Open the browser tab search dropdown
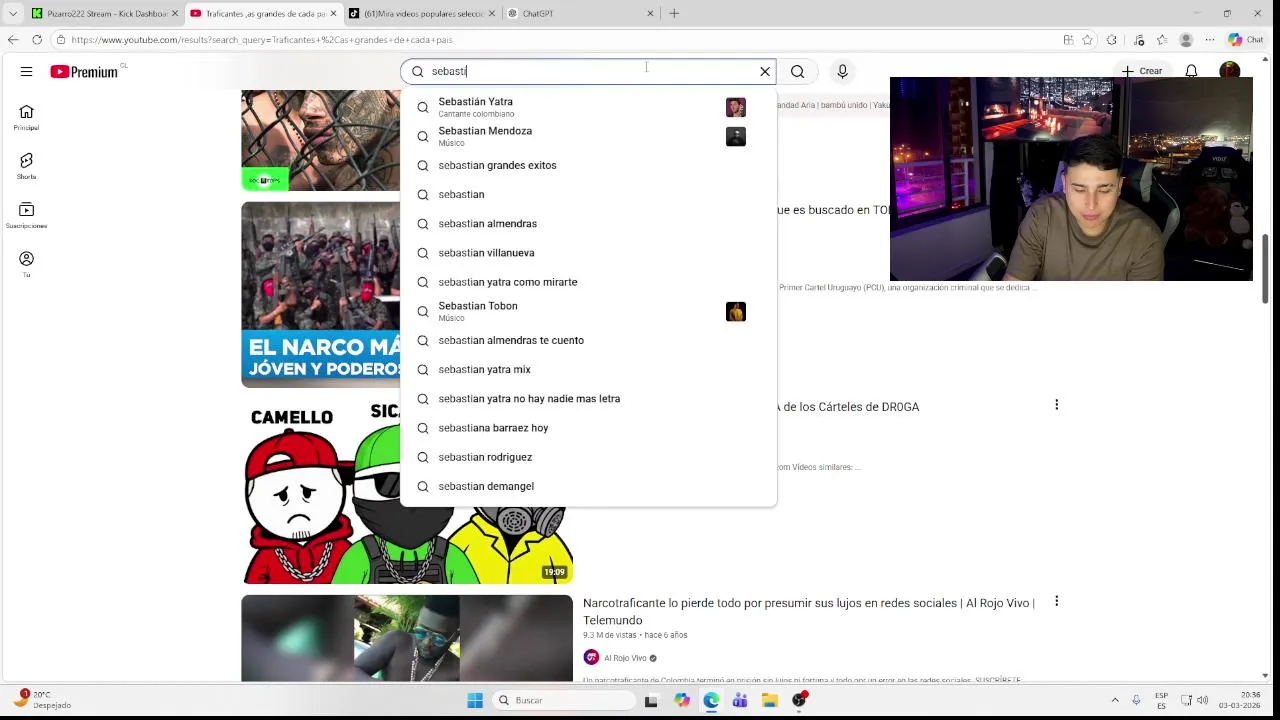This screenshot has height=720, width=1280. tap(12, 13)
